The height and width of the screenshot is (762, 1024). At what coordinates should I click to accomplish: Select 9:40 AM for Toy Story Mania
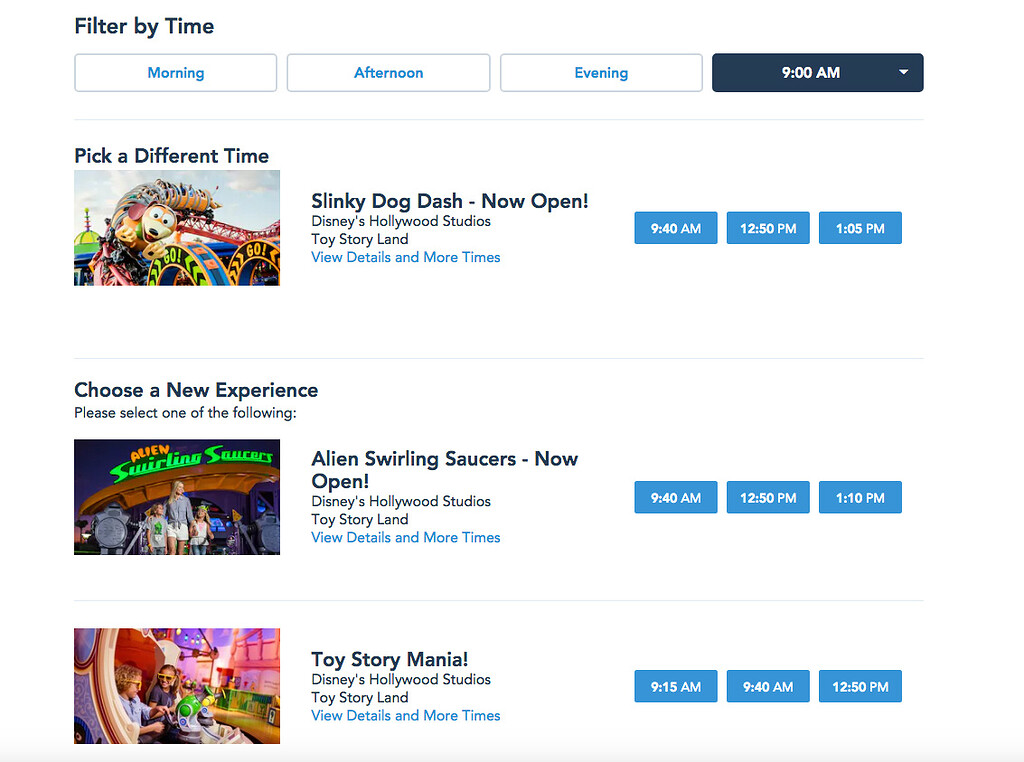coord(768,686)
